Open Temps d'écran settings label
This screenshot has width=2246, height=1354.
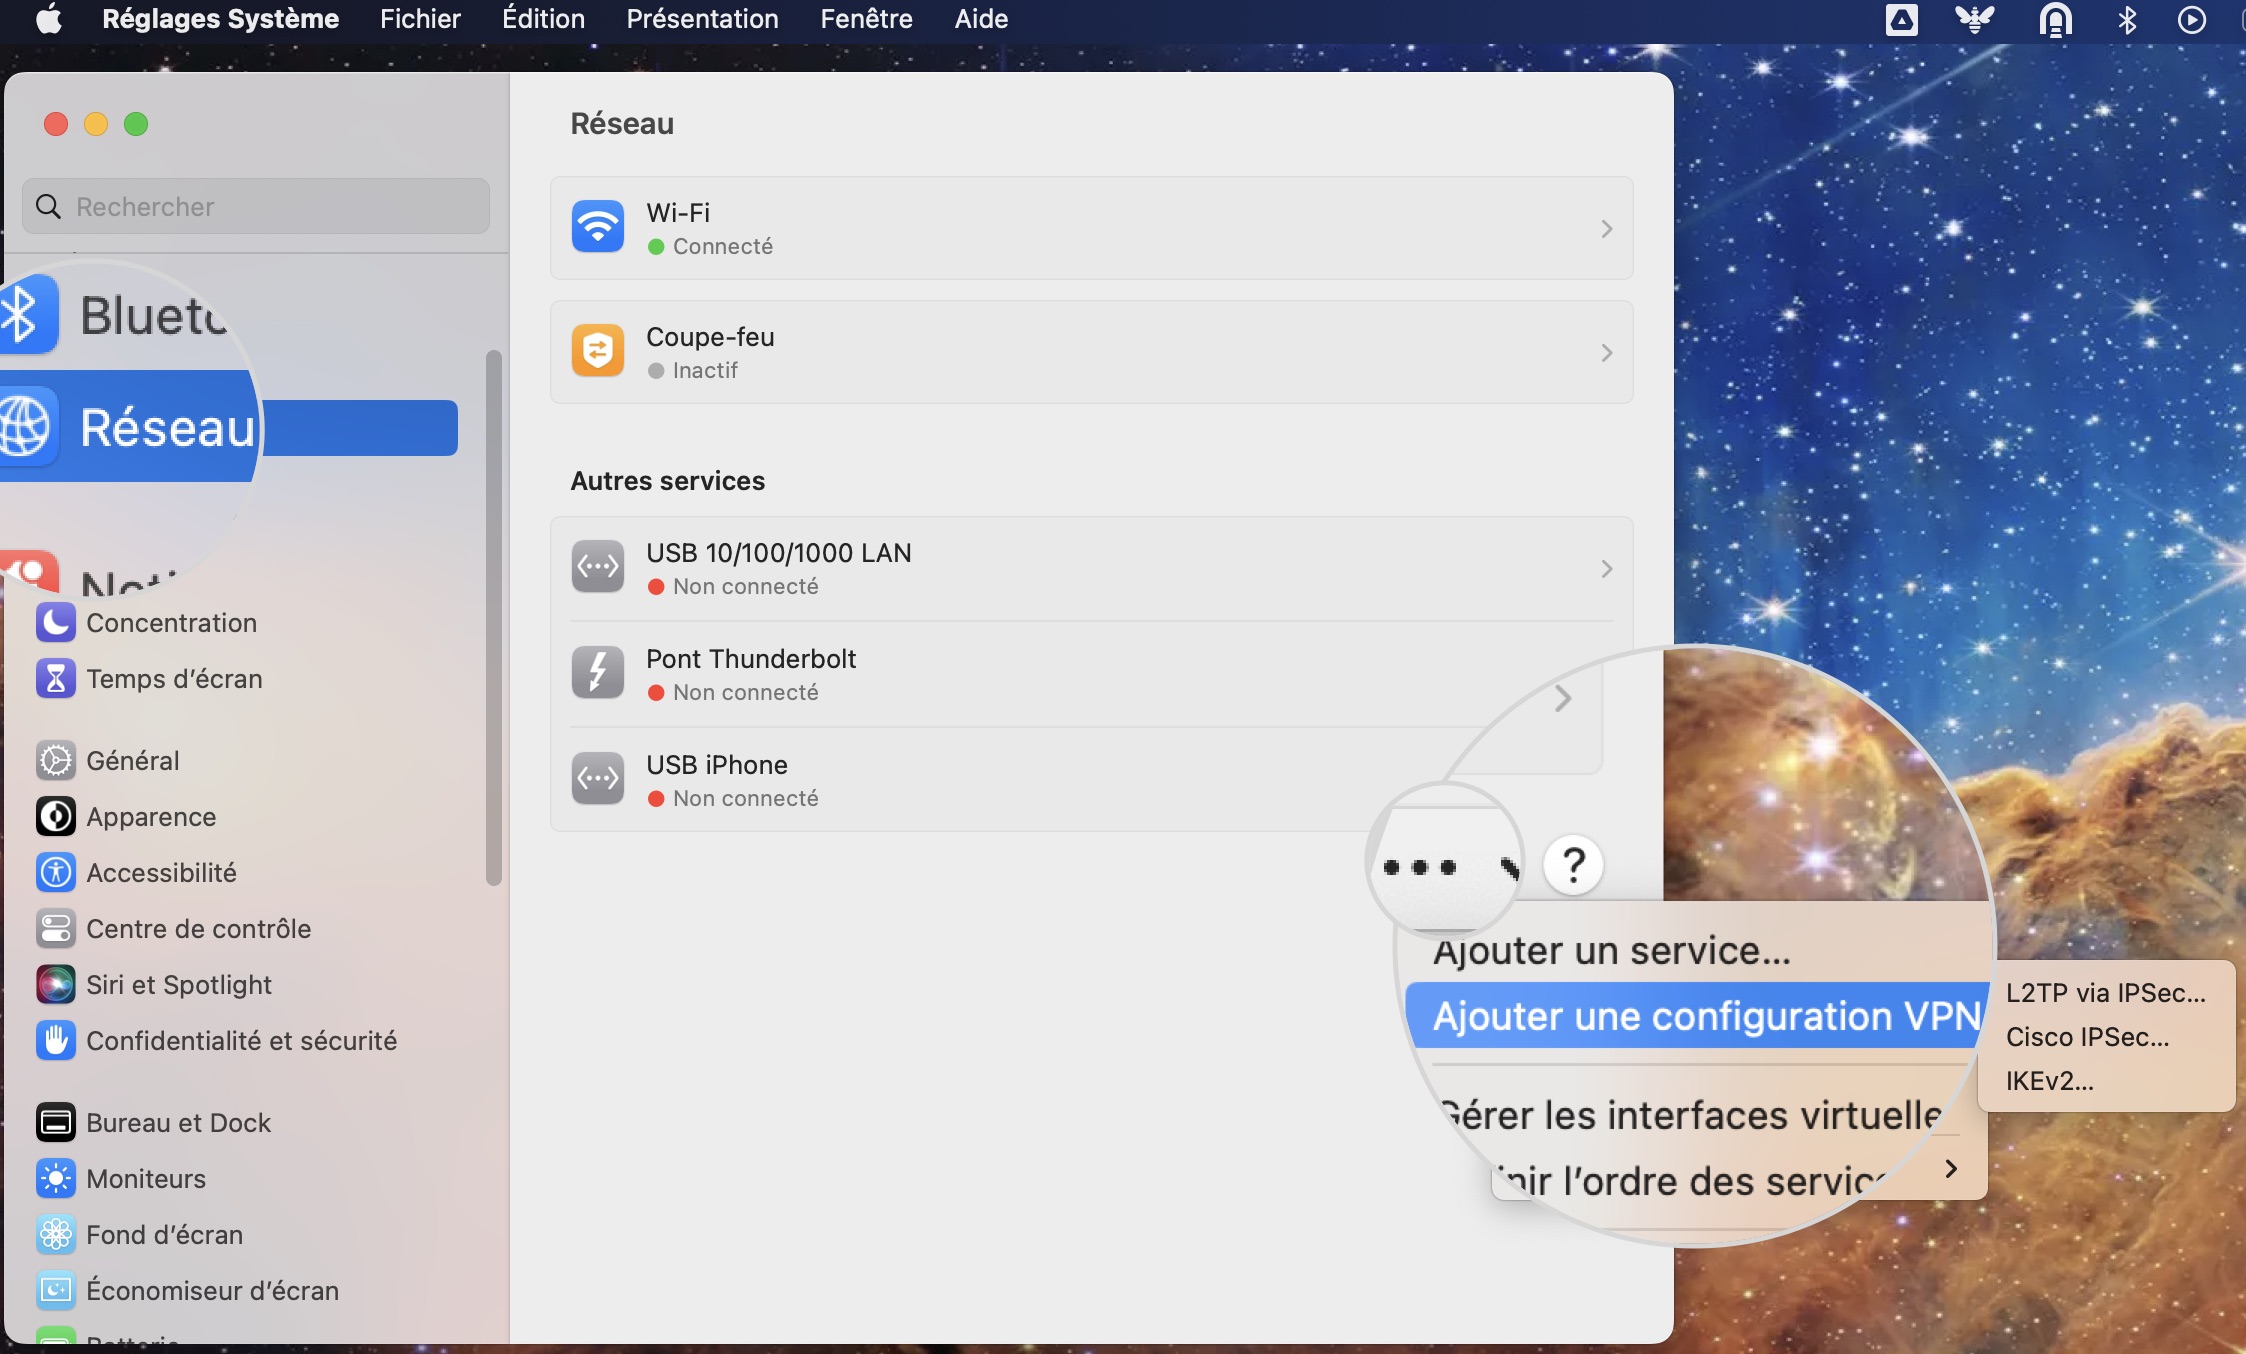[x=174, y=678]
